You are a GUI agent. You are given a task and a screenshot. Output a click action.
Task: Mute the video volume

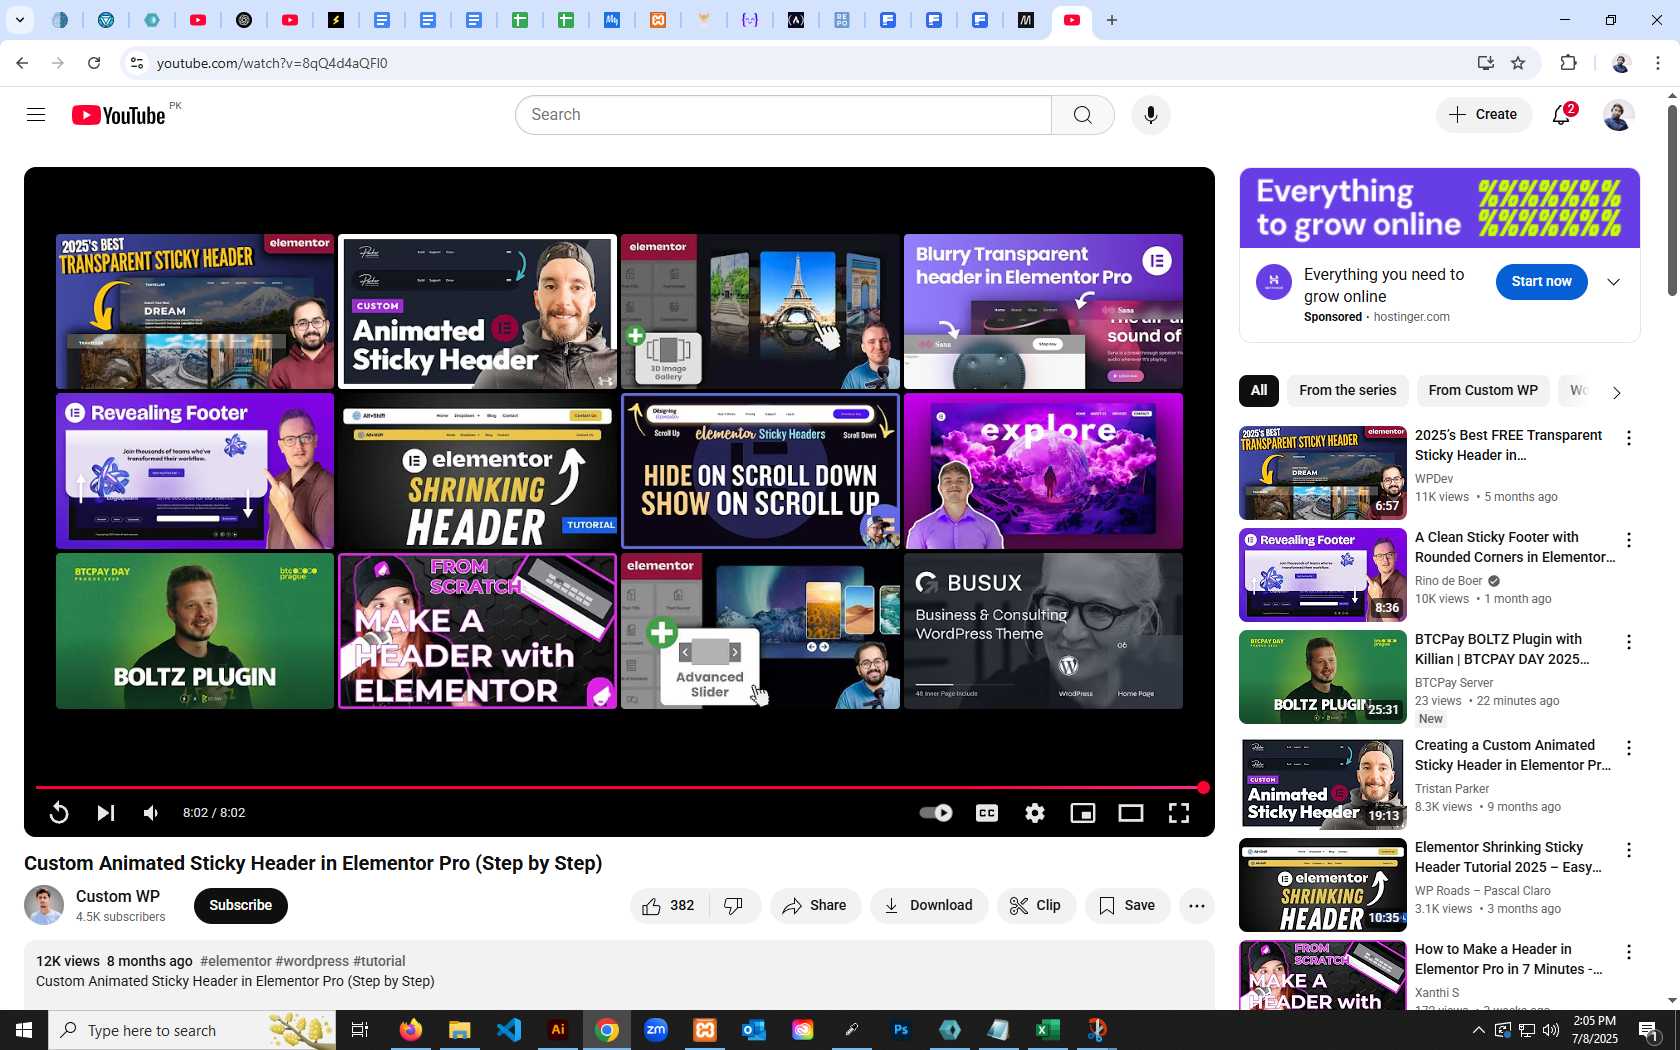click(x=151, y=813)
